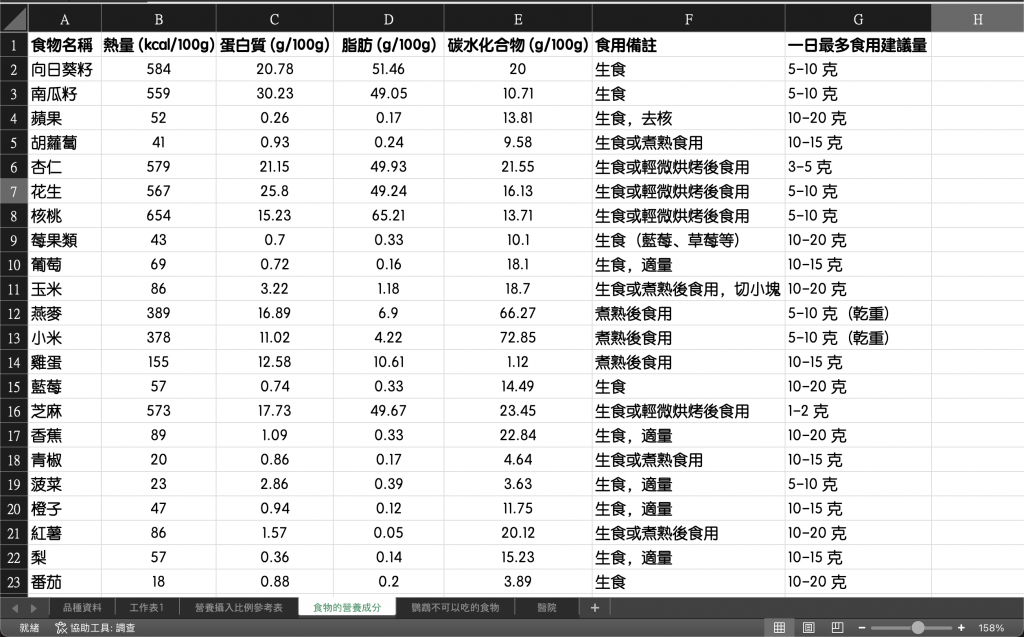Select column F header
The height and width of the screenshot is (637, 1024).
(688, 19)
